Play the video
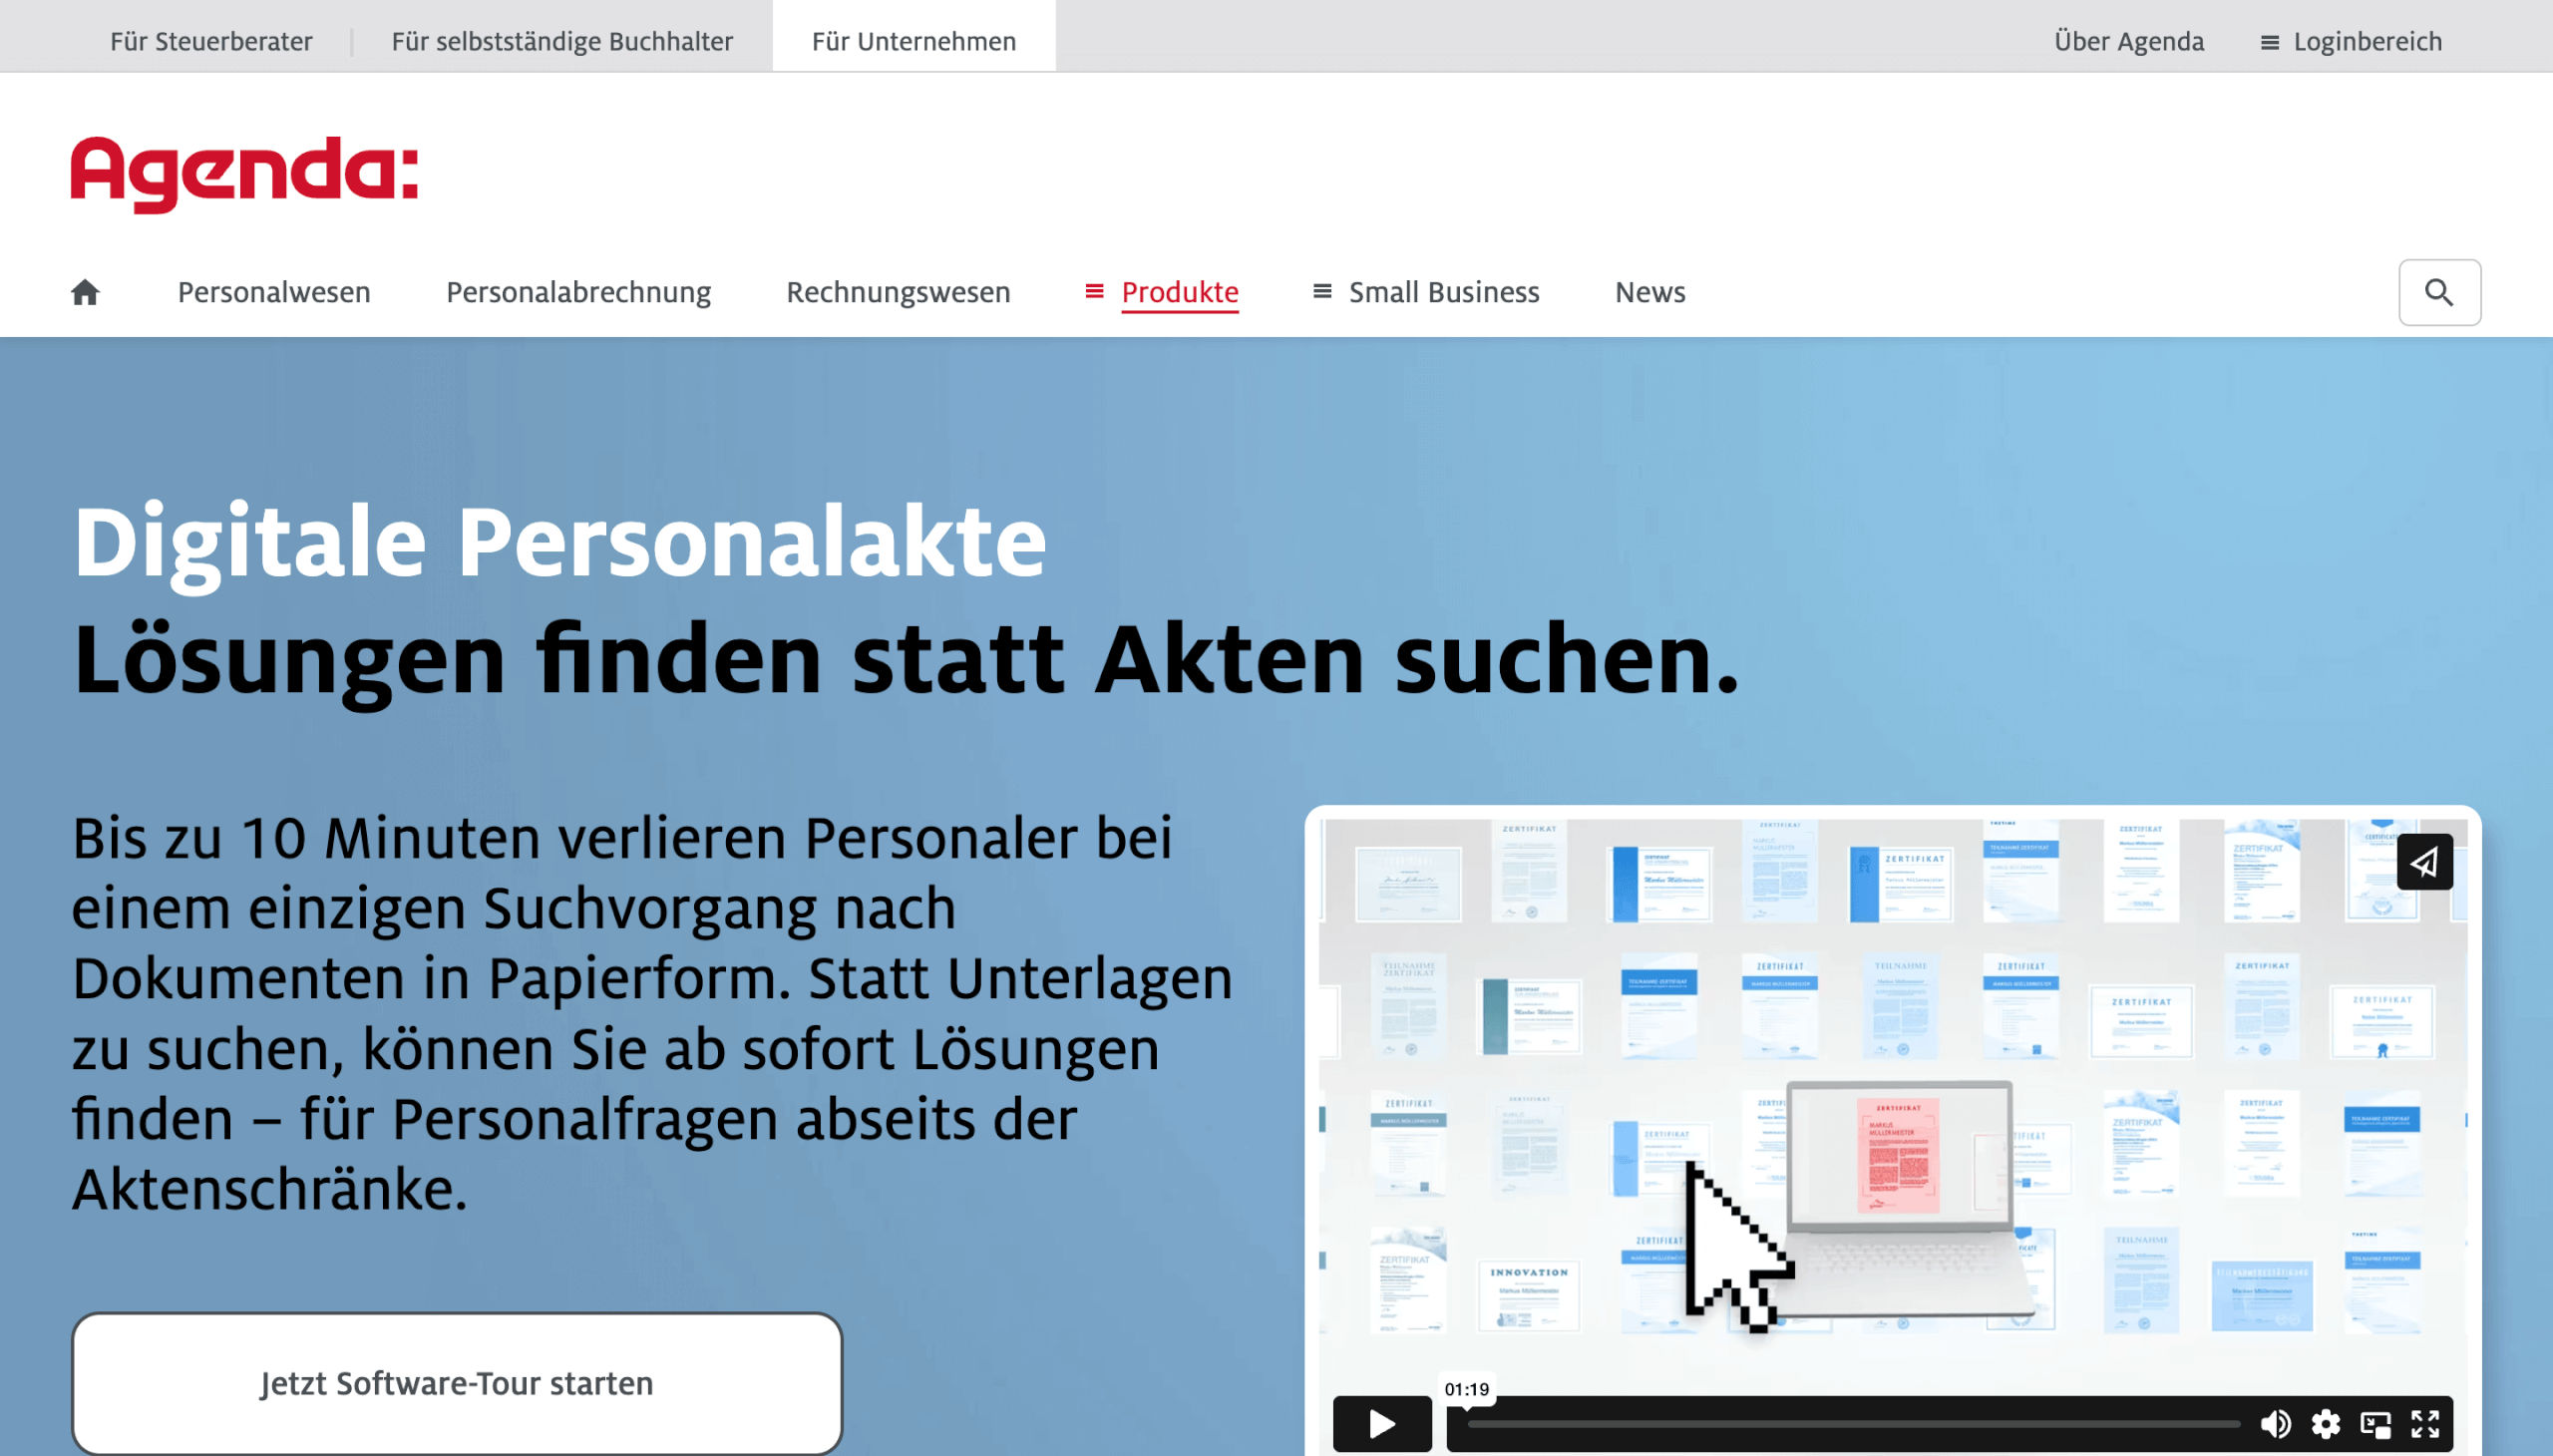 1382,1423
